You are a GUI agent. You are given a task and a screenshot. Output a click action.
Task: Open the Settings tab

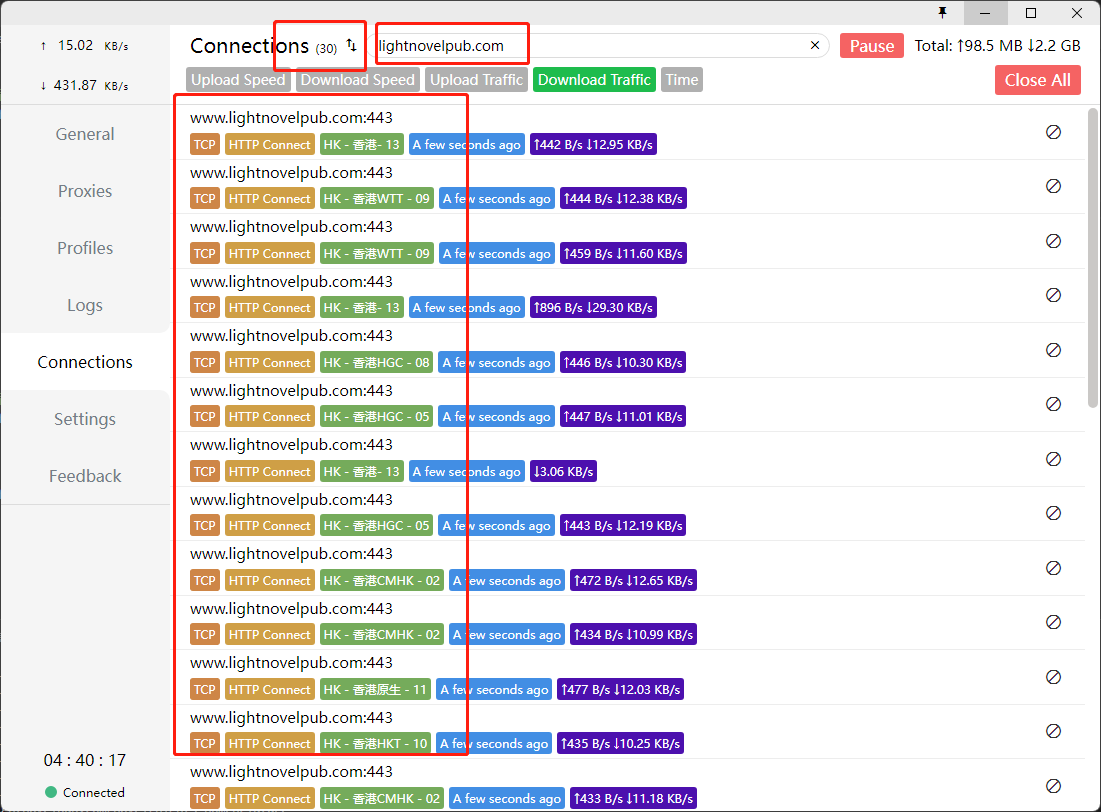[85, 419]
